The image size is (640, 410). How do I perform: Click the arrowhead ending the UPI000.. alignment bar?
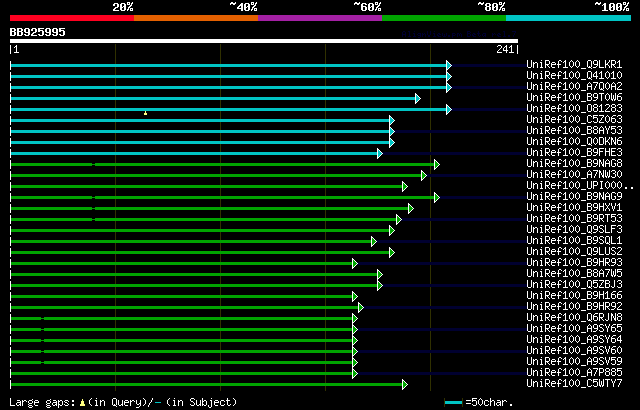tap(405, 186)
